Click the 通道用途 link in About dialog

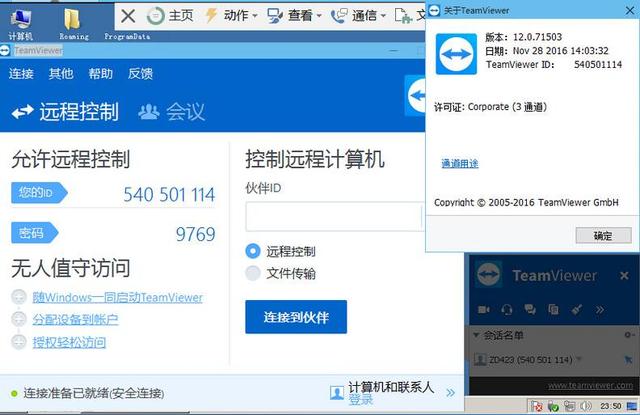460,164
